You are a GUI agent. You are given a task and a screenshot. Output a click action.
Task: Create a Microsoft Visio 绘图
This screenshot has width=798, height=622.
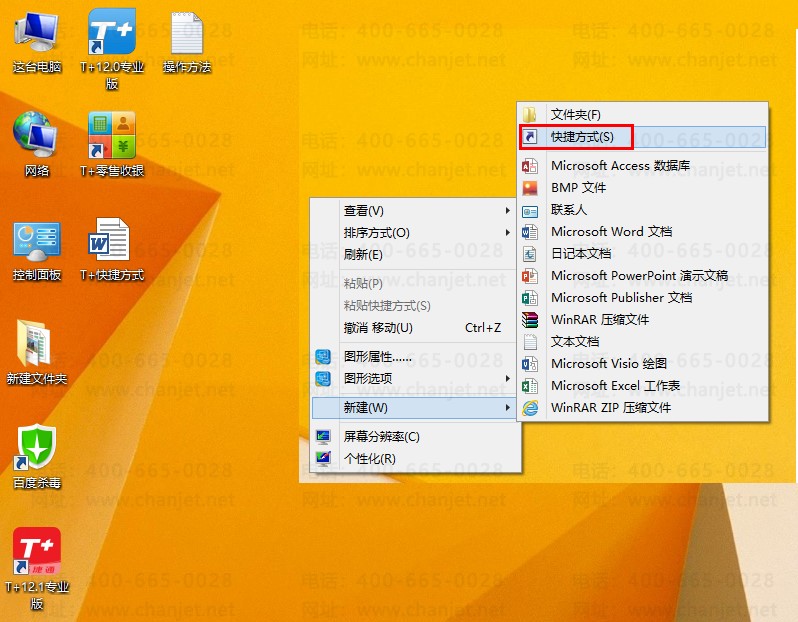[642, 363]
